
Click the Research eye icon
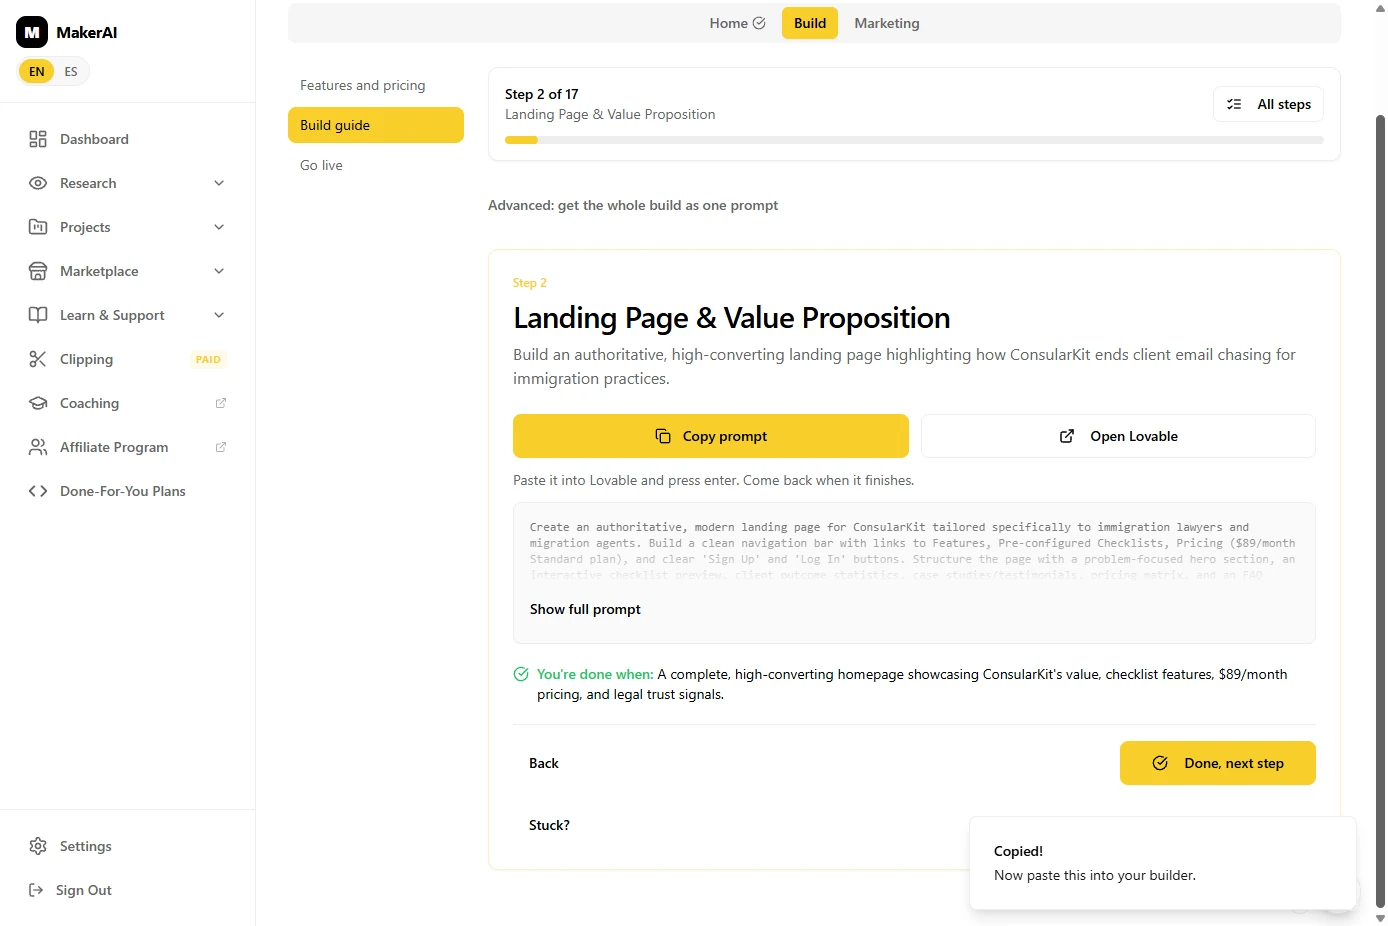pos(38,183)
